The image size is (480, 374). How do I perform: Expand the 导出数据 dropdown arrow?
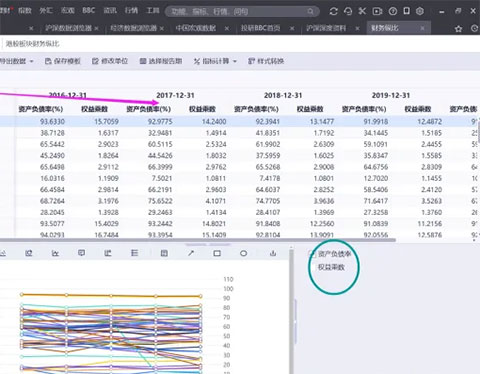pos(31,61)
